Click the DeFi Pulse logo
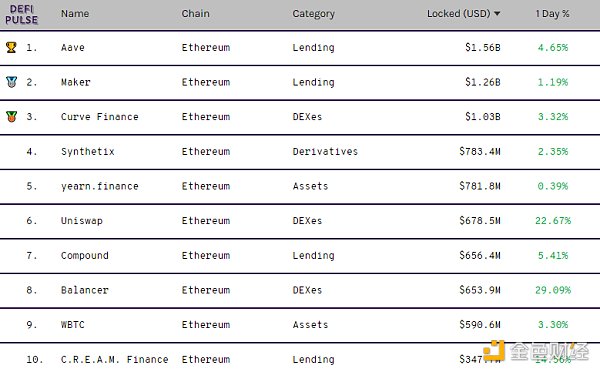 point(21,15)
